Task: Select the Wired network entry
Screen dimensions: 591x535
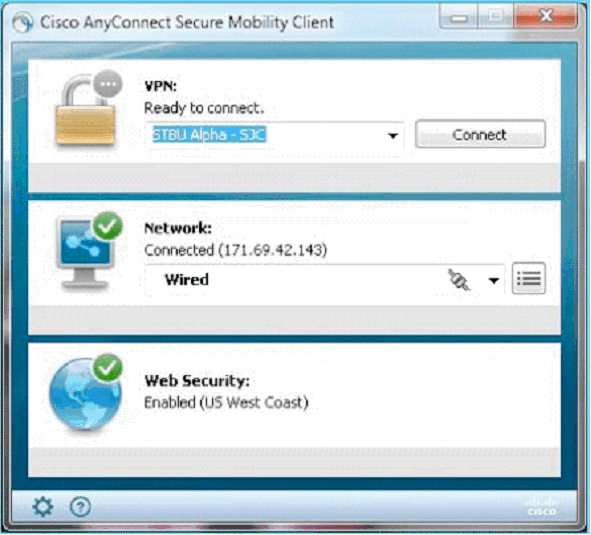Action: point(325,280)
